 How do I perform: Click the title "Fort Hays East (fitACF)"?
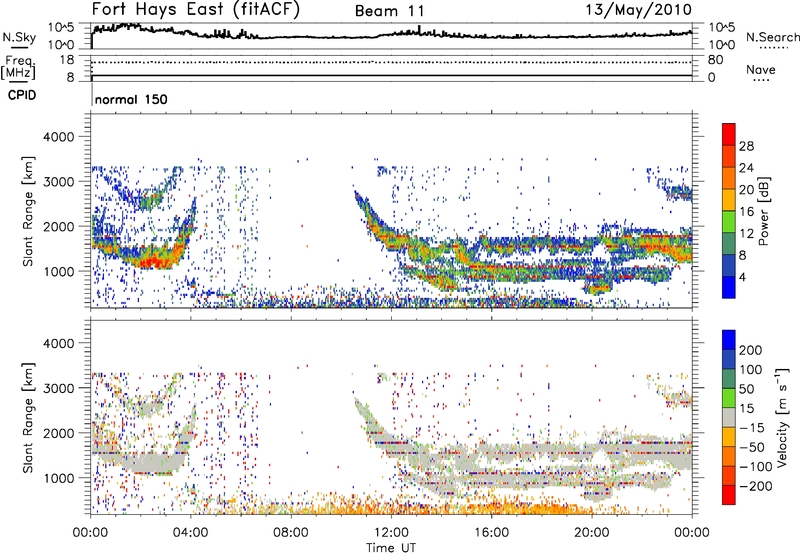pos(196,10)
